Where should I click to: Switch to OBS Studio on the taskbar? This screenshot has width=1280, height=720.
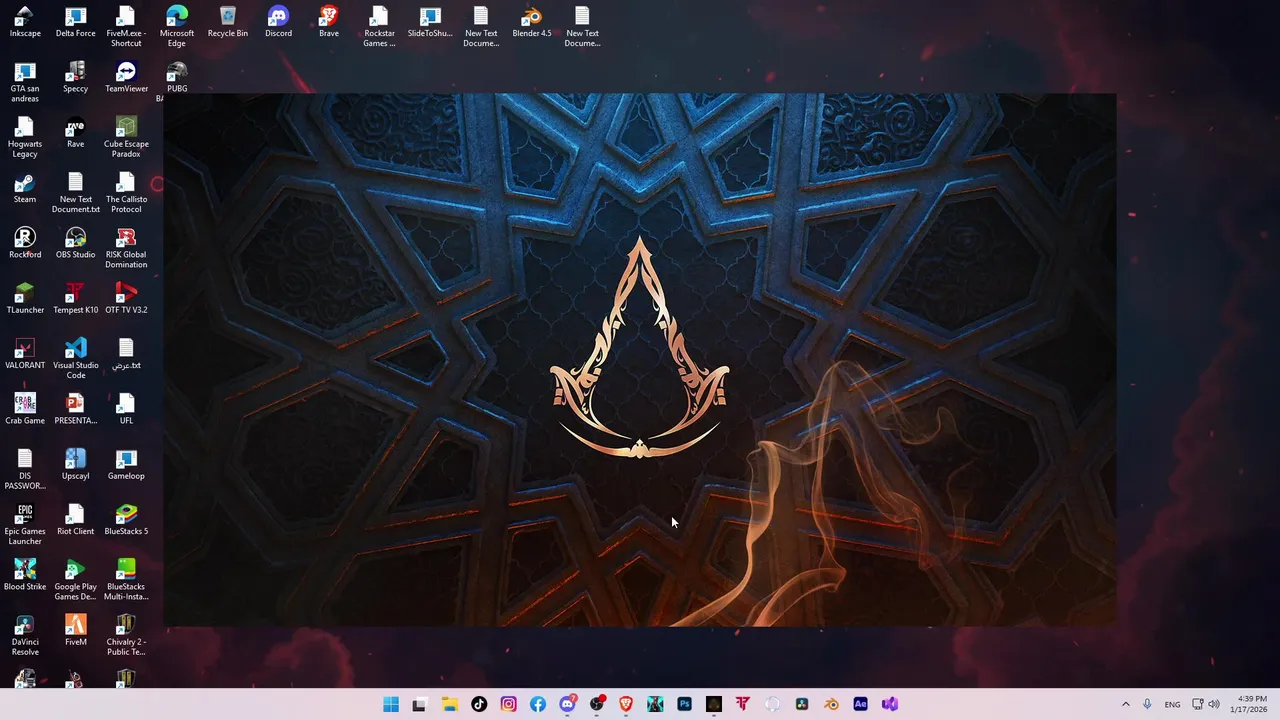coord(597,704)
